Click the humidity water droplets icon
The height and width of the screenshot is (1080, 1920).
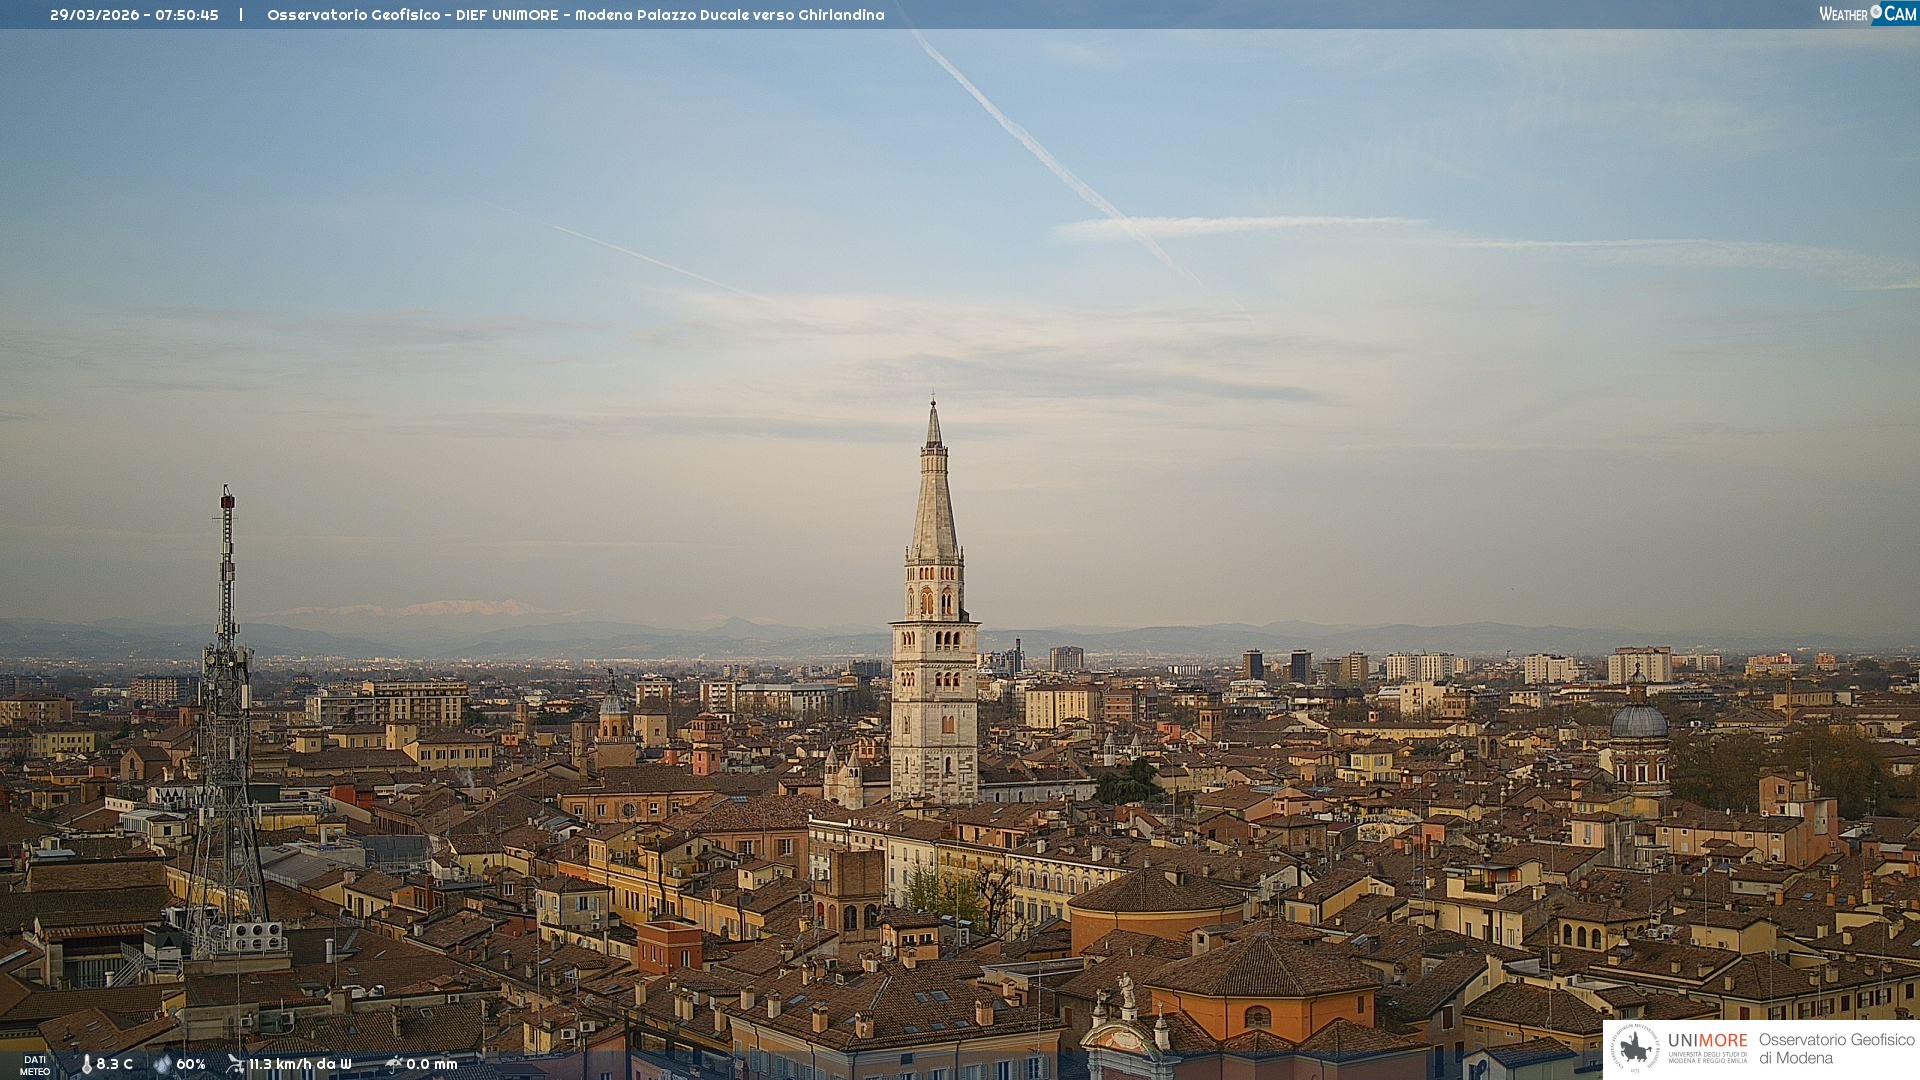click(162, 1064)
